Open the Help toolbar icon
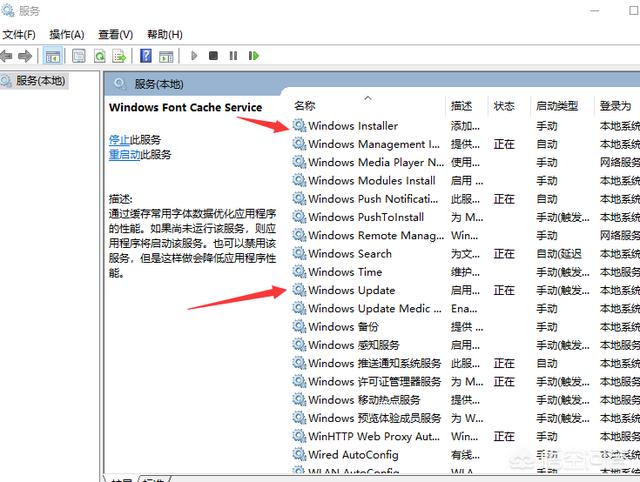 click(146, 56)
